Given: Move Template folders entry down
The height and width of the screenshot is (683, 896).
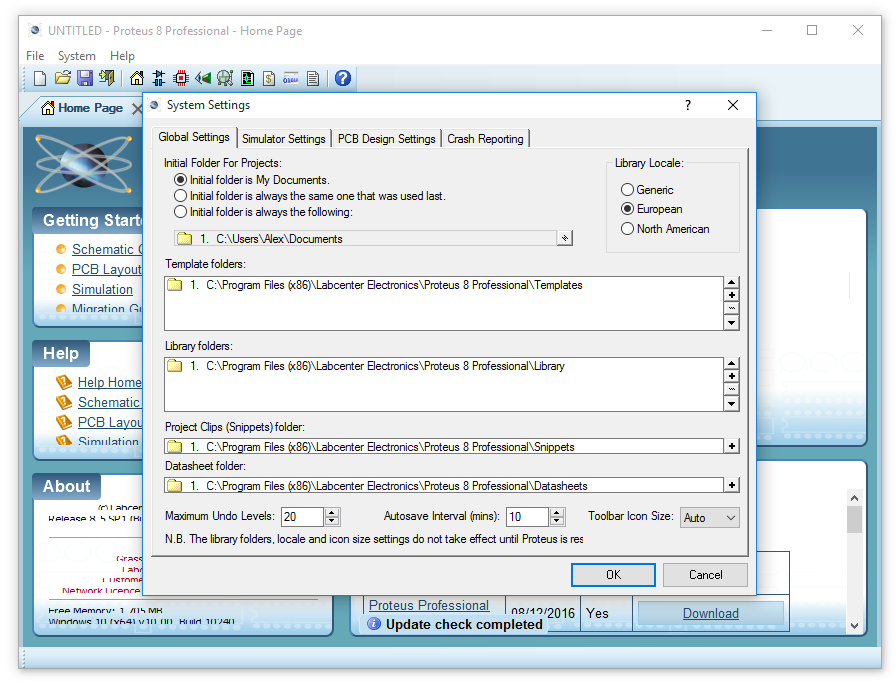Looking at the screenshot, I should pos(731,323).
